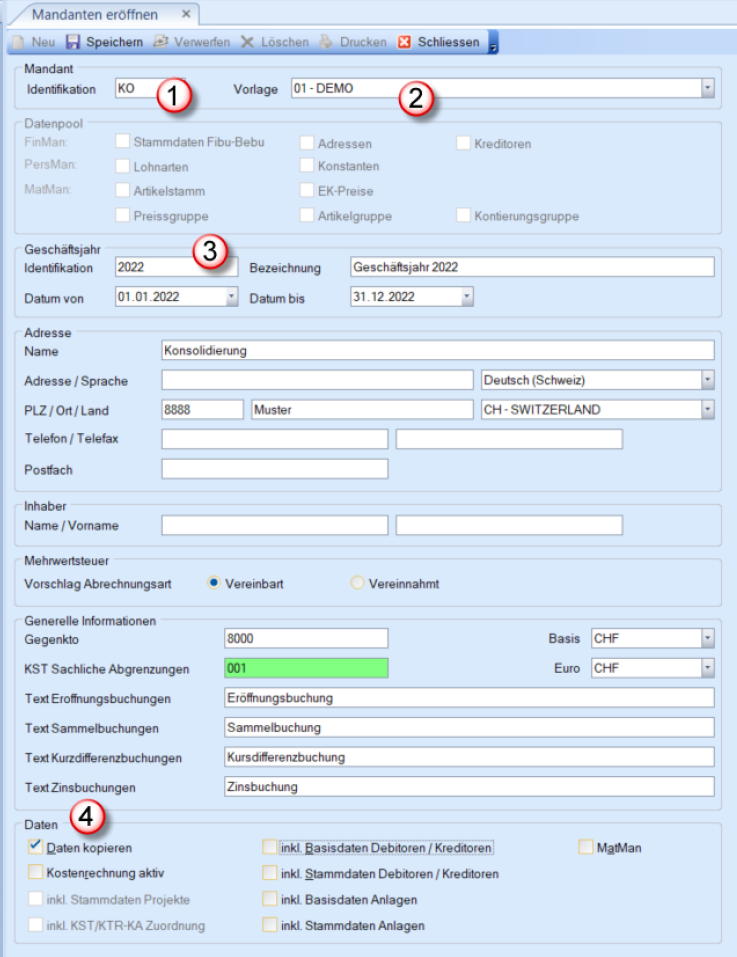Screen dimensions: 737x957
Task: Click the PLZ field 8888
Action: click(202, 410)
